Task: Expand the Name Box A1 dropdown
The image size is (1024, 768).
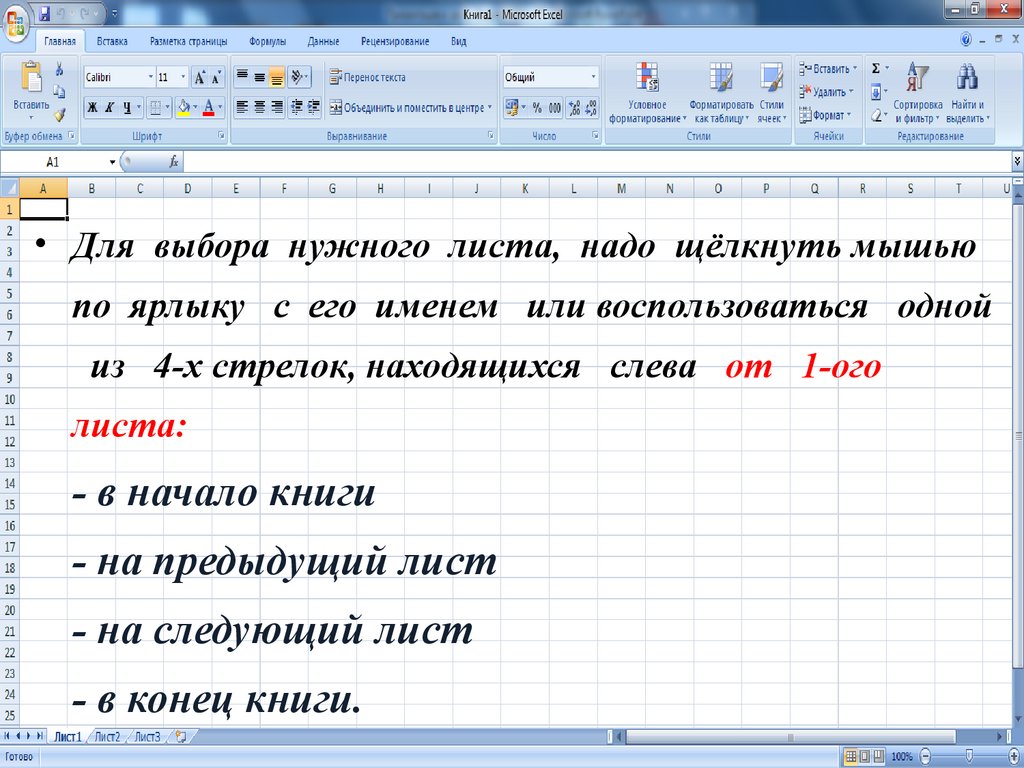Action: pyautogui.click(x=112, y=162)
